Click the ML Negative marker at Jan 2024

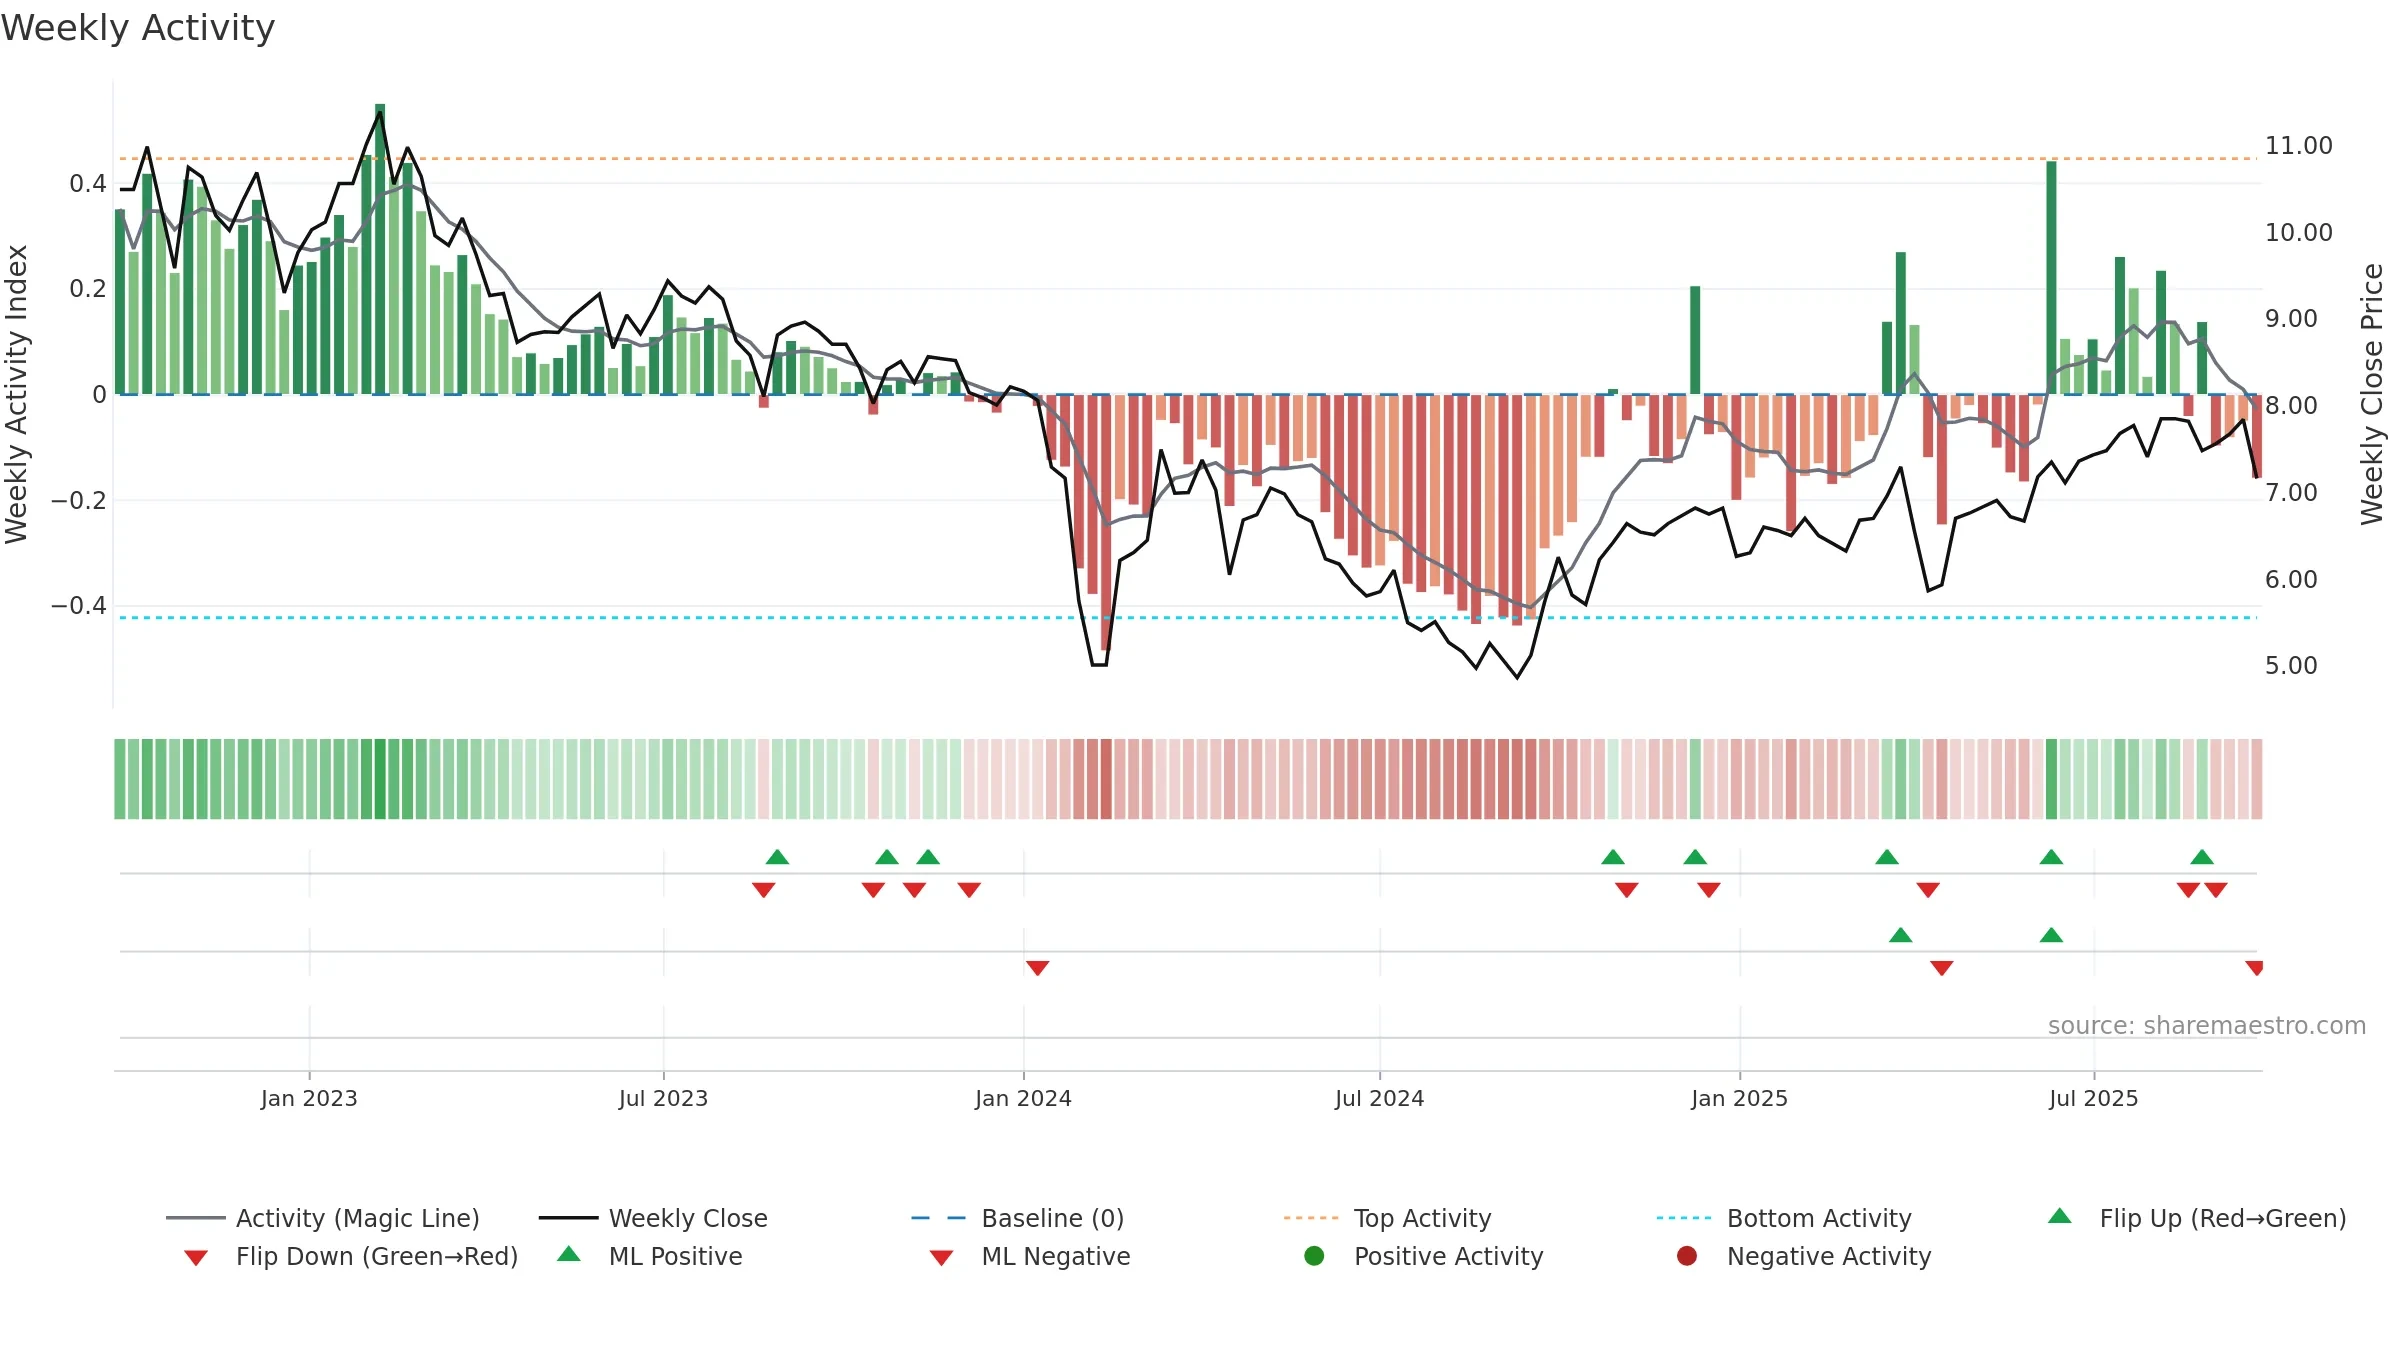(x=1037, y=967)
